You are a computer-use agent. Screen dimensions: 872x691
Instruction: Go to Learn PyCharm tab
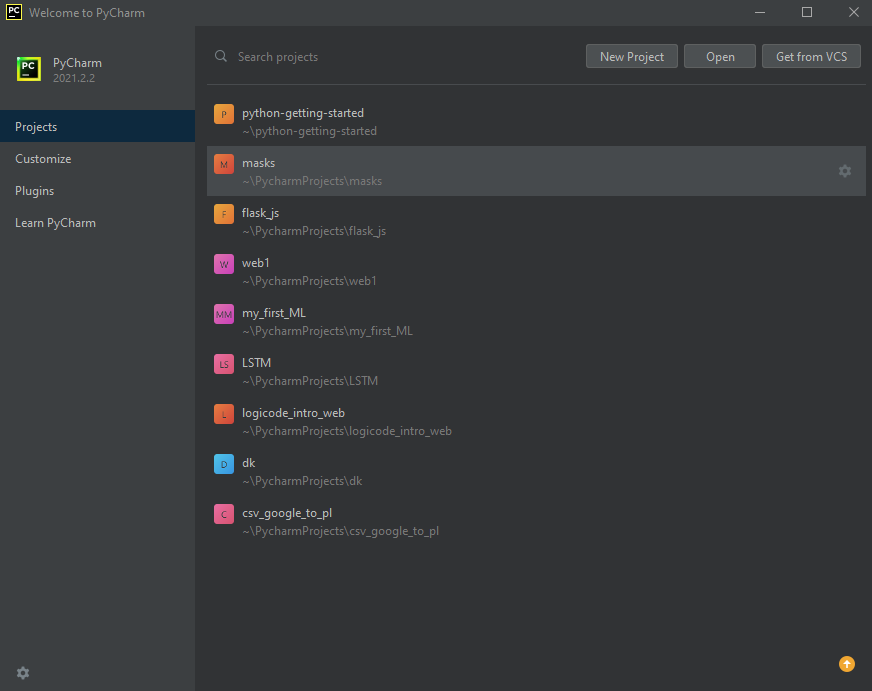pyautogui.click(x=97, y=222)
